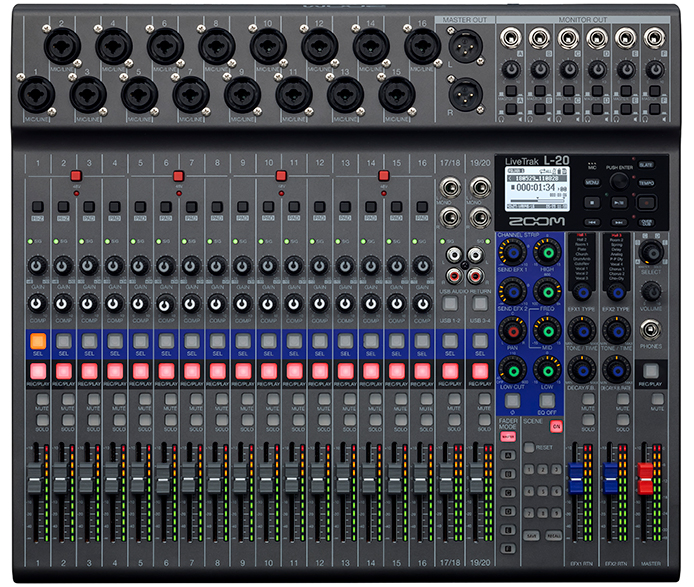This screenshot has height=587, width=694.
Task: Click the headphone SELECT knob
Action: (x=651, y=252)
